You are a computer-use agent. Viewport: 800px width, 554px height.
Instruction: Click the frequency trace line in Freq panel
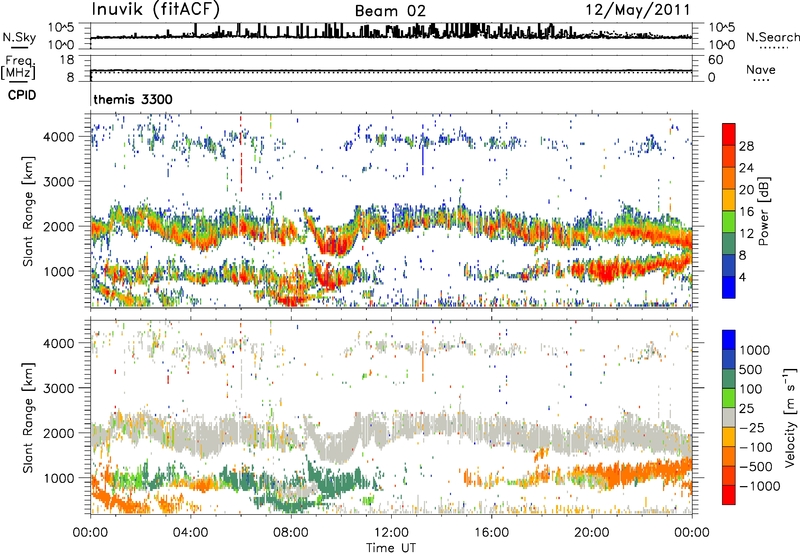point(391,70)
